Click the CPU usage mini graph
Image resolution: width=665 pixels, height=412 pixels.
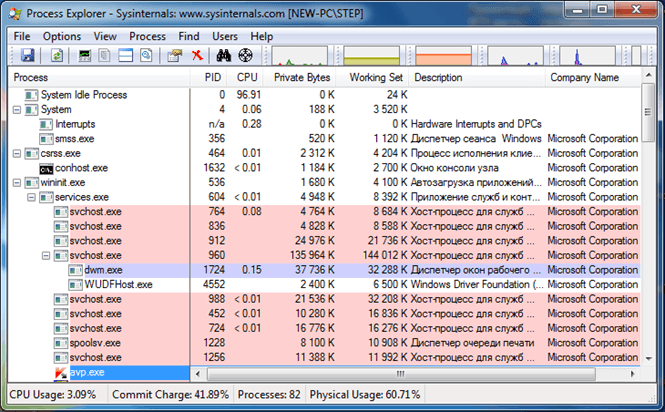299,56
